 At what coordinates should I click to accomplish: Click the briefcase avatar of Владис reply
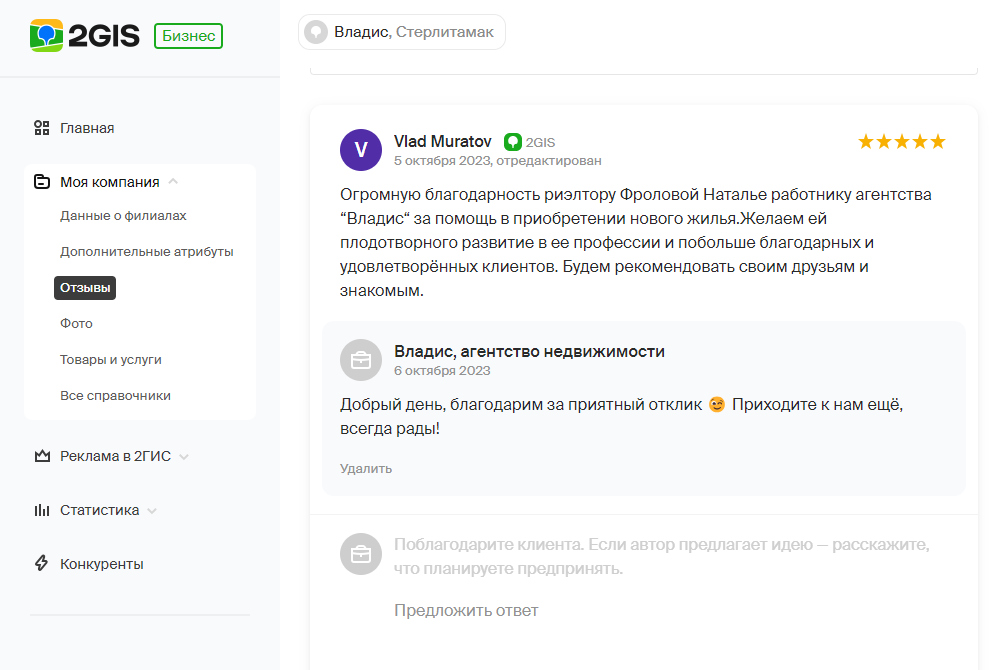[x=361, y=360]
